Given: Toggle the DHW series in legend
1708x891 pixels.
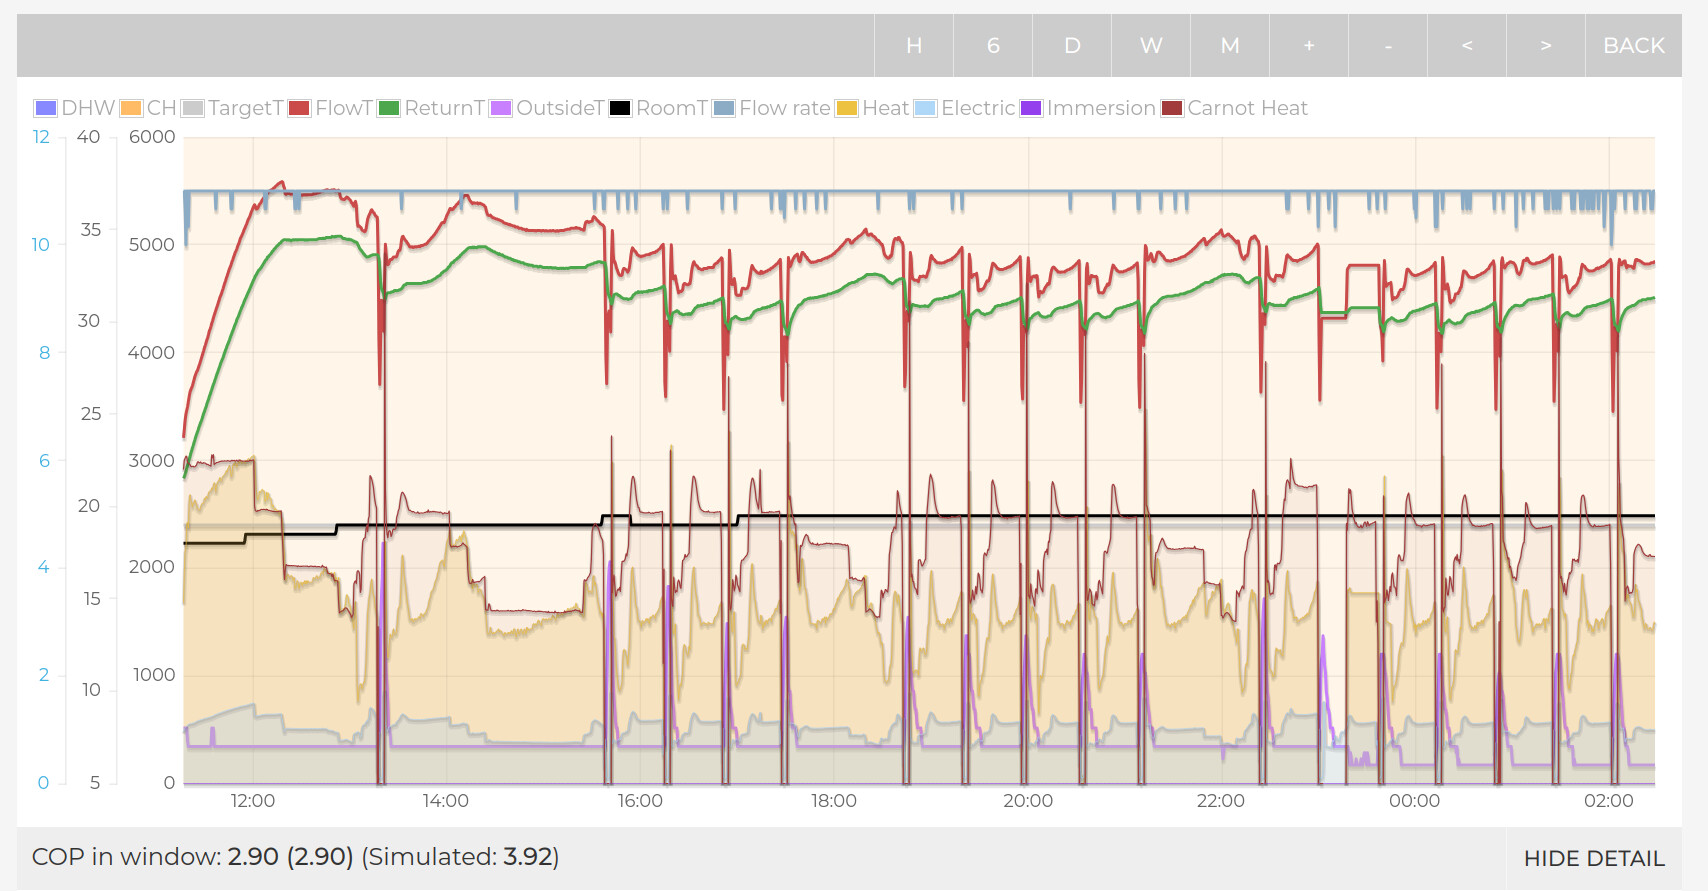Looking at the screenshot, I should tap(74, 108).
